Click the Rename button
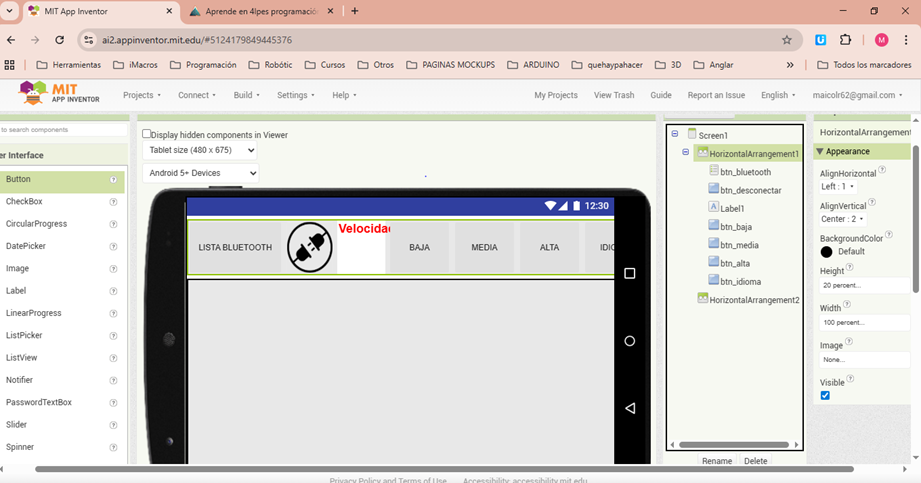 [716, 461]
